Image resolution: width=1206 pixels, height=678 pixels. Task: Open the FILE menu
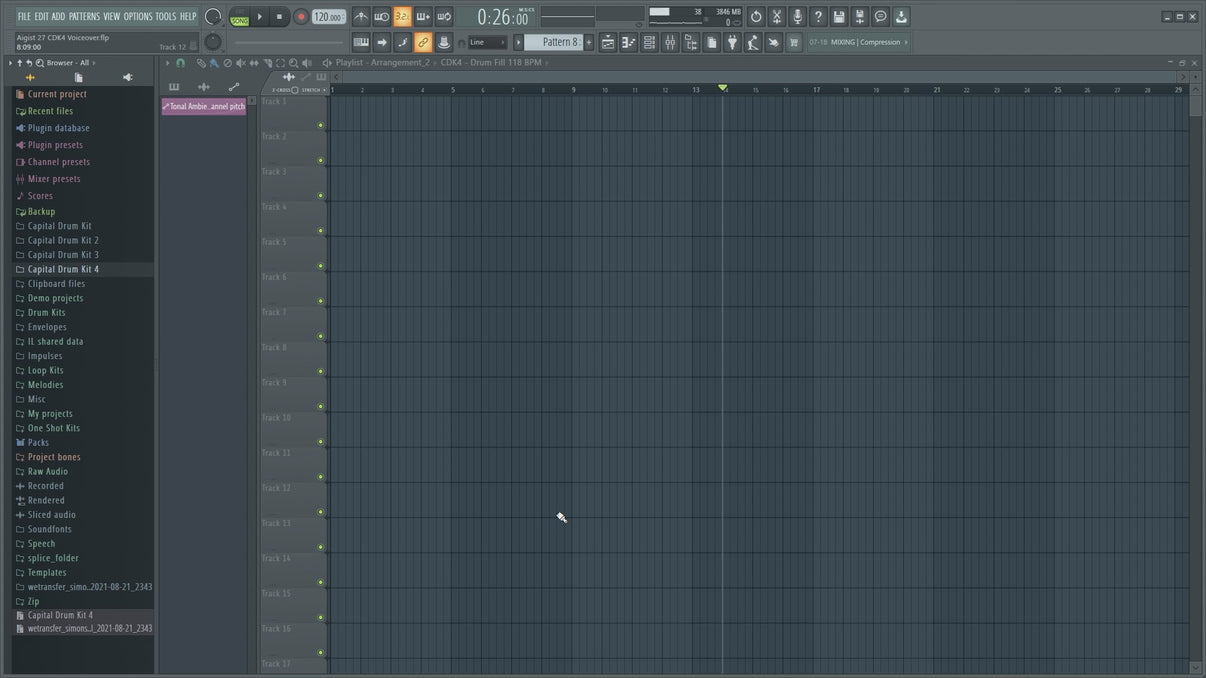pyautogui.click(x=24, y=16)
